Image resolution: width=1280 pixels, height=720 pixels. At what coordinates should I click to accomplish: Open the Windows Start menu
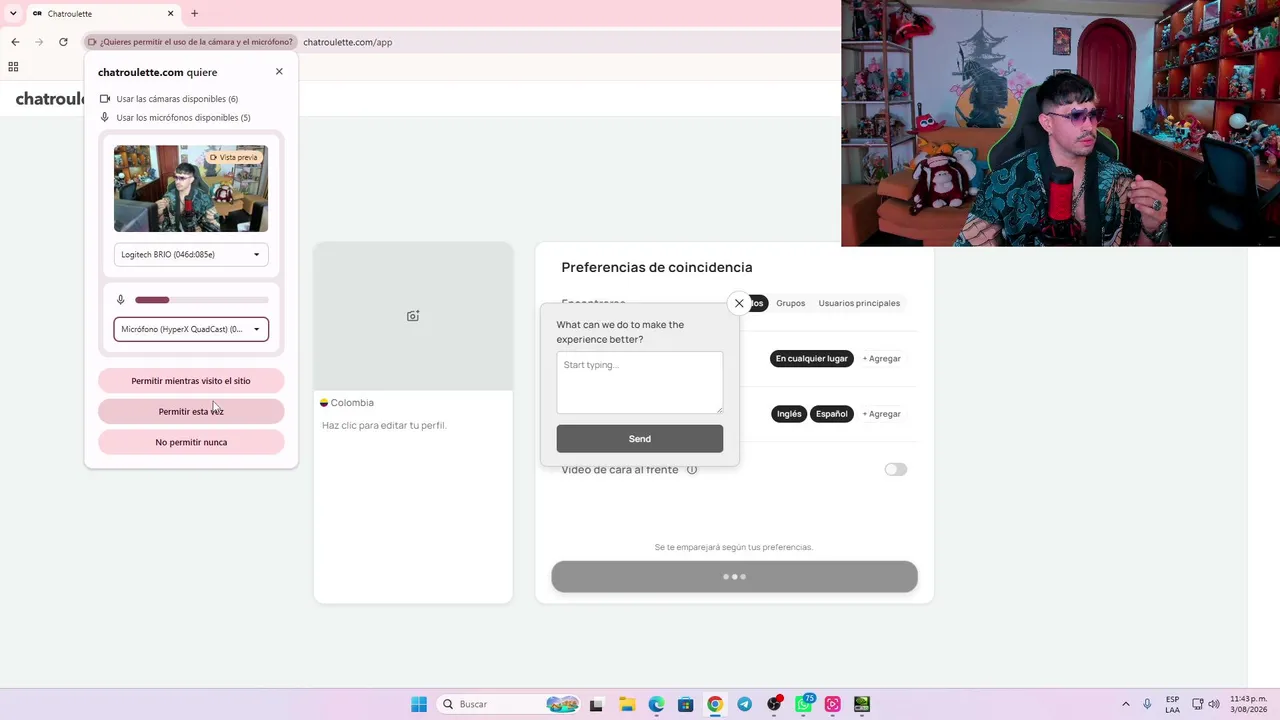point(419,704)
